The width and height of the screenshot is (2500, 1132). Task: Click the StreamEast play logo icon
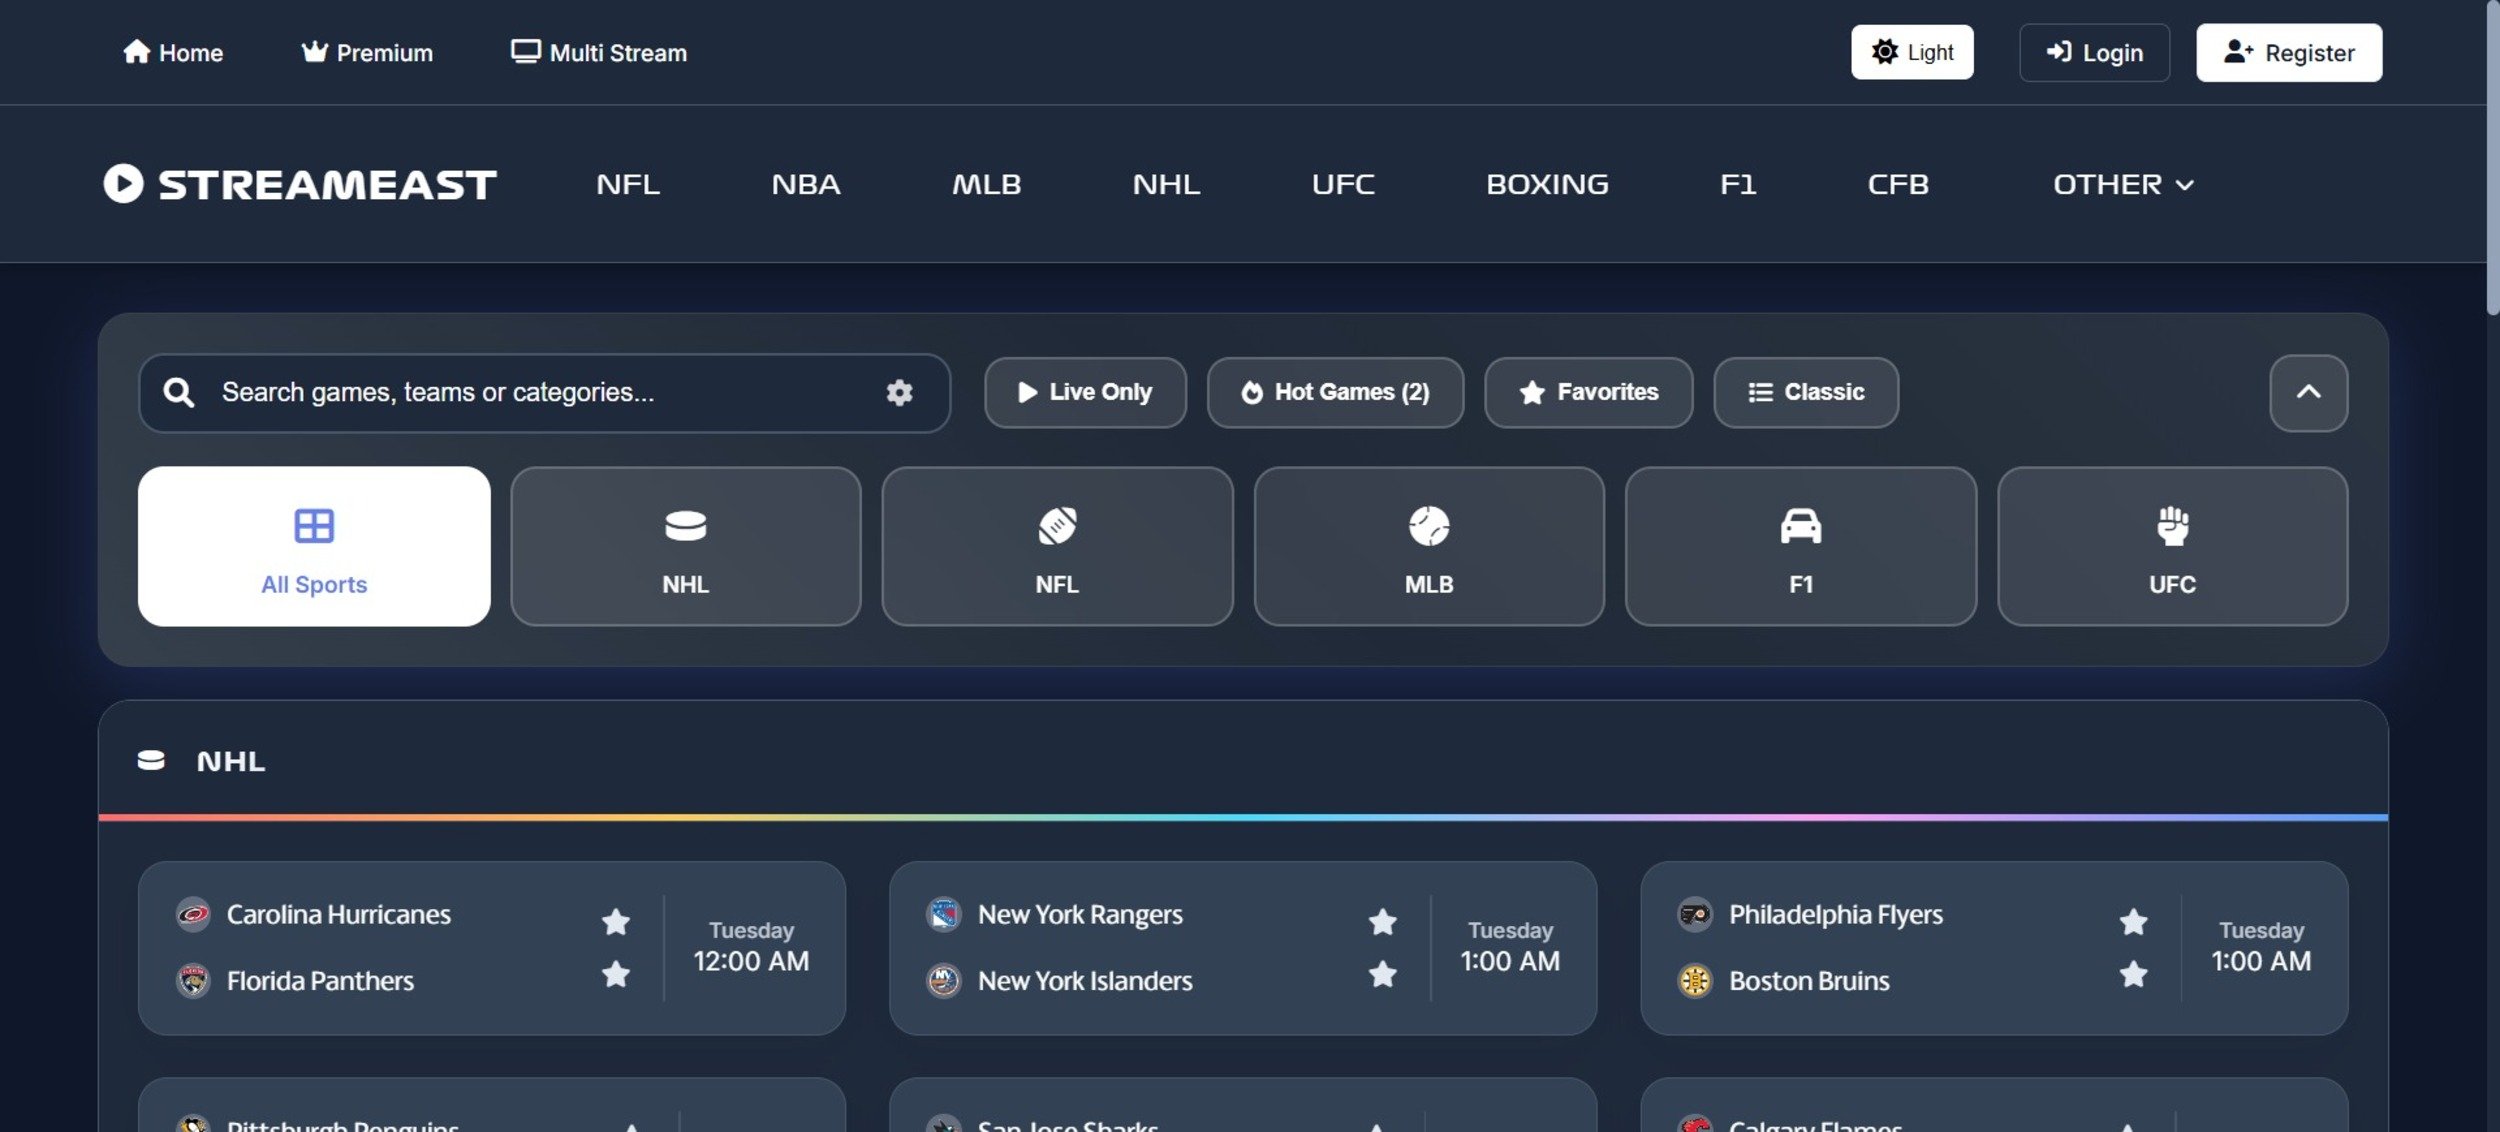pyautogui.click(x=124, y=184)
